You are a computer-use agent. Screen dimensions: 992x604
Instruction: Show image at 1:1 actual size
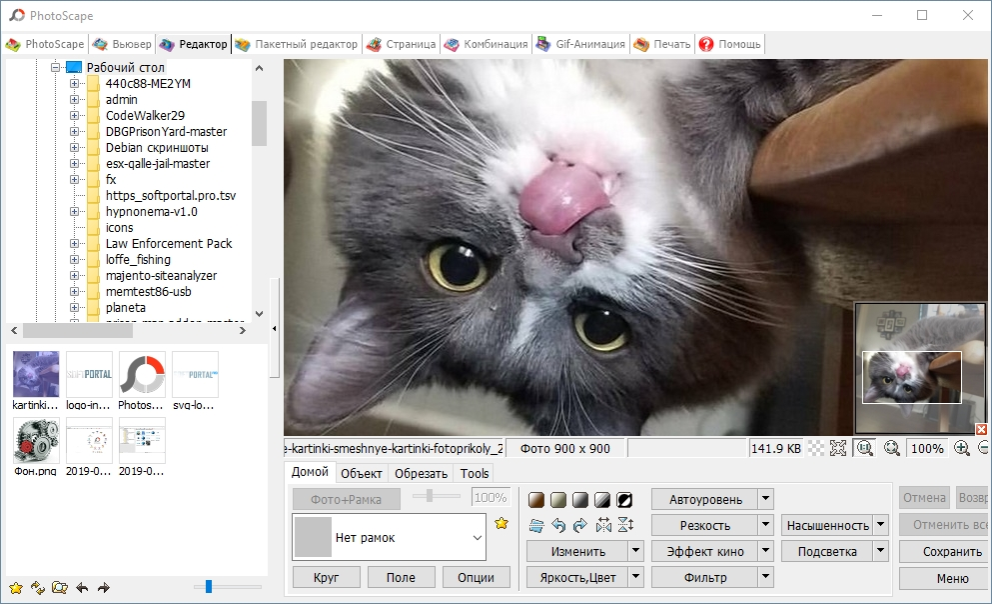[x=865, y=449]
